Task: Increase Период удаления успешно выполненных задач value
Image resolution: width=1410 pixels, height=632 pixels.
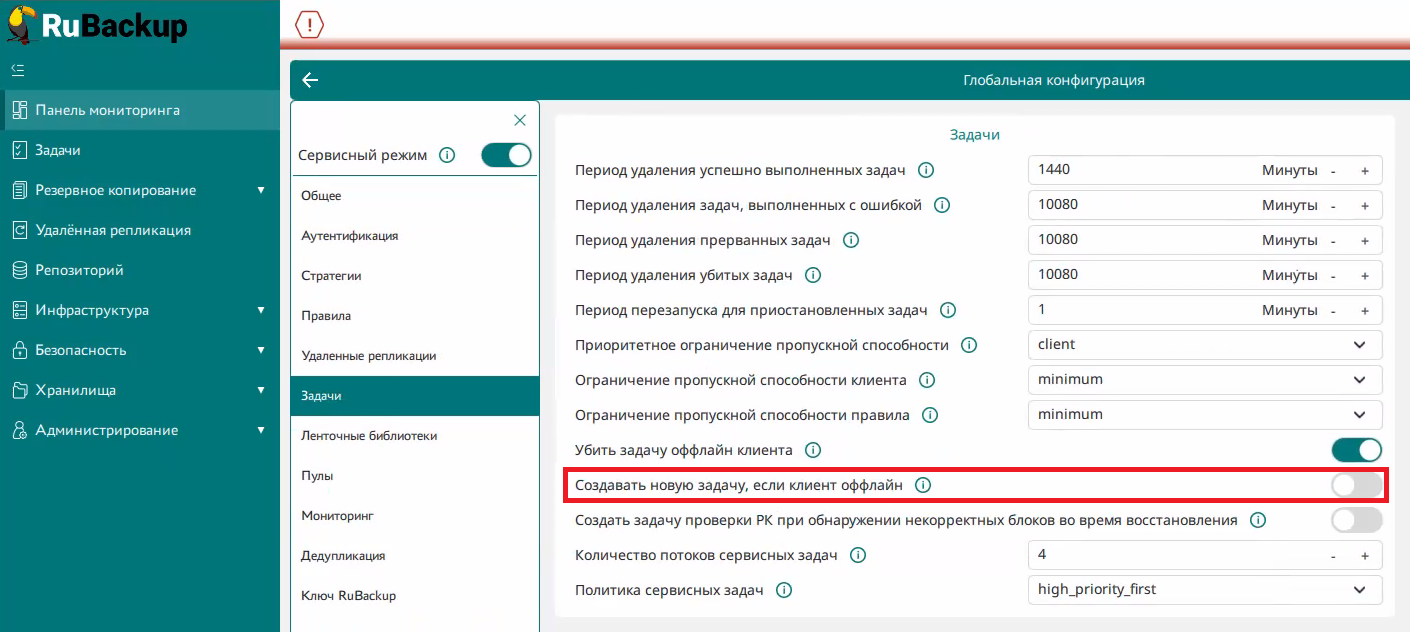Action: [1364, 171]
